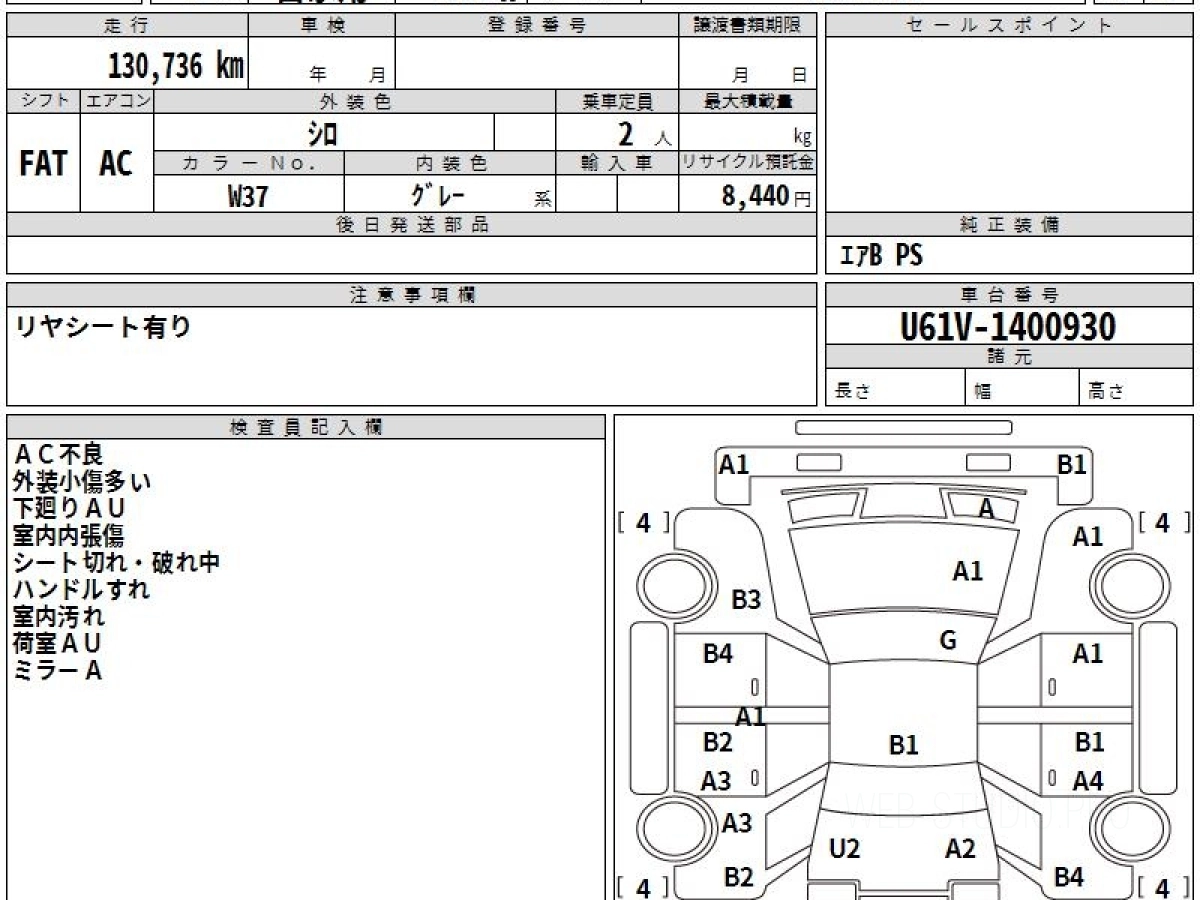
Task: Select the セールスポイント heading
Action: tap(1009, 26)
